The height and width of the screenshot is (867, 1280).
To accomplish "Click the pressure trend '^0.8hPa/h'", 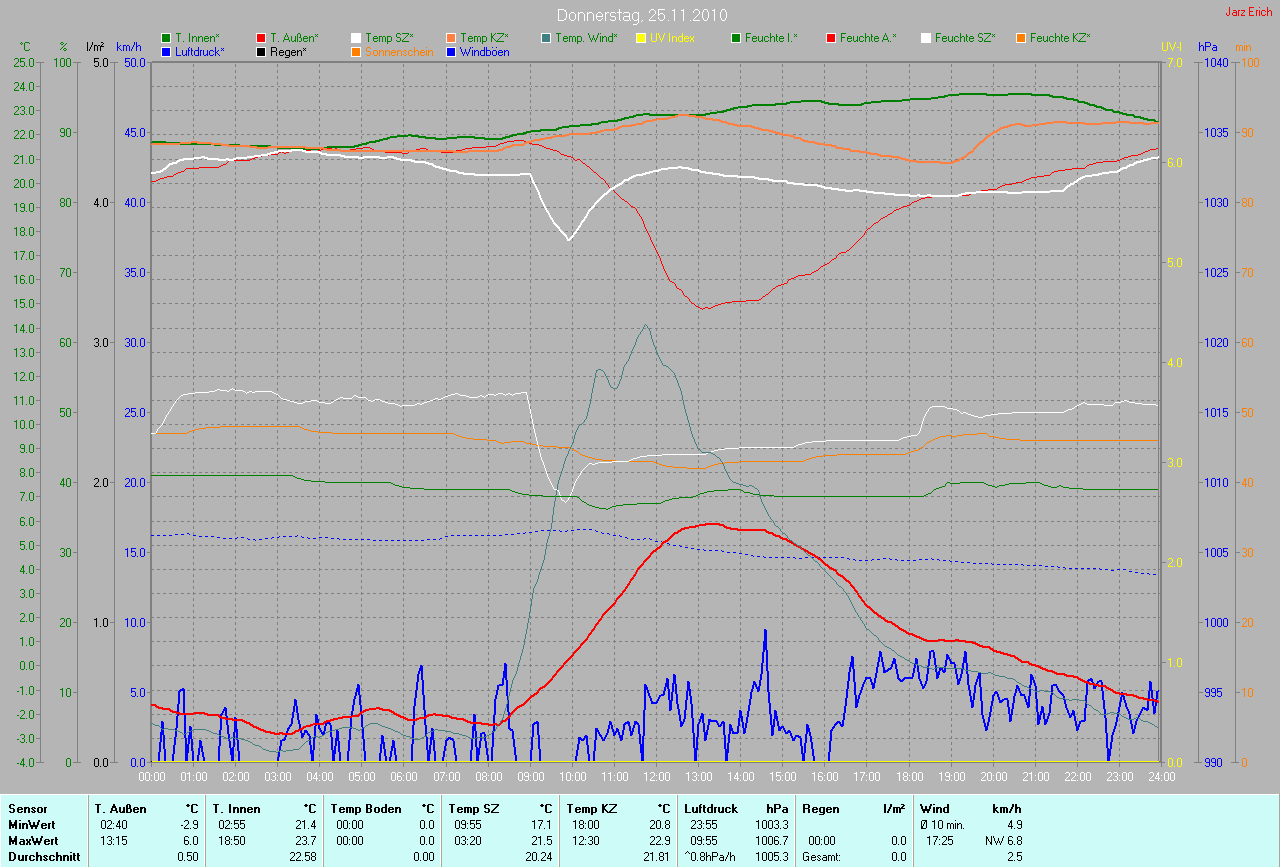I will tap(710, 857).
